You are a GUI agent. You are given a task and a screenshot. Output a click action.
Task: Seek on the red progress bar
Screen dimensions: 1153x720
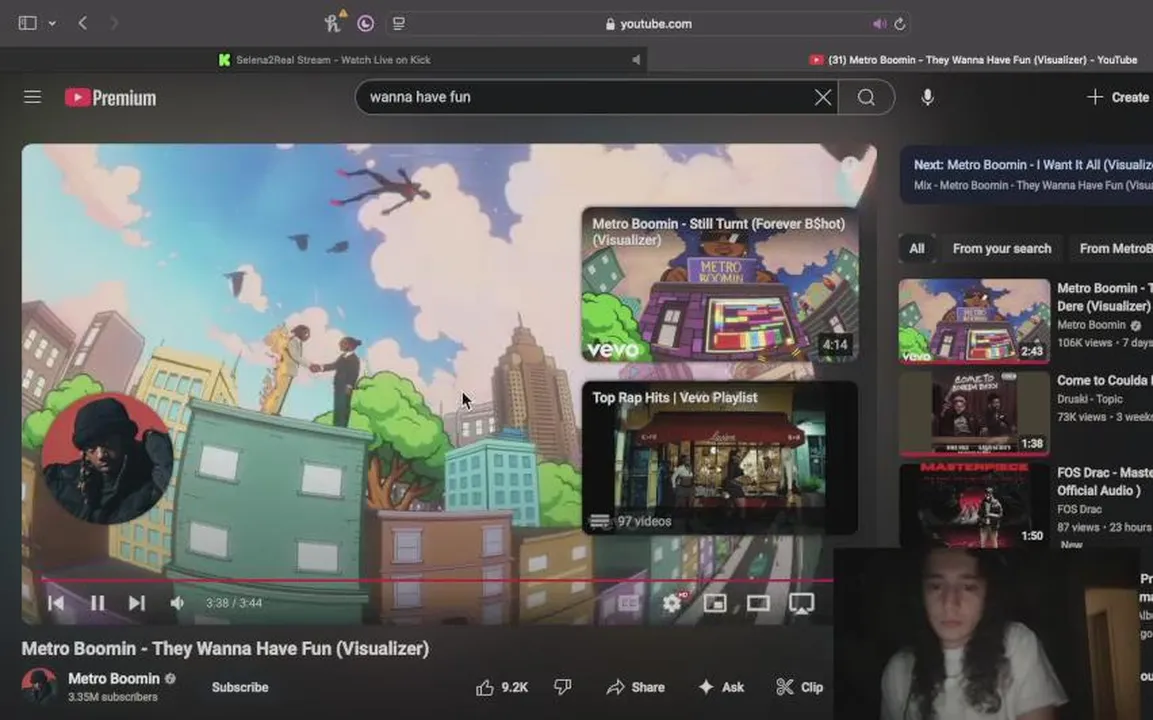(437, 580)
